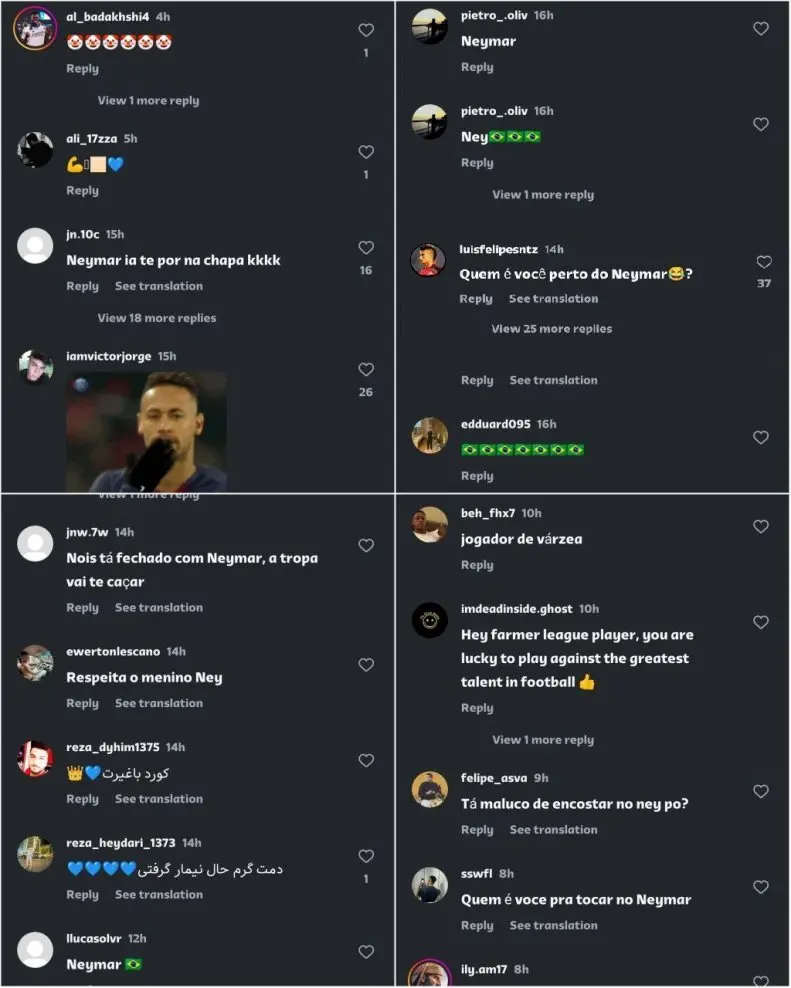The height and width of the screenshot is (988, 791).
Task: Show 1 more reply under al_badakhshi4
Action: click(148, 100)
